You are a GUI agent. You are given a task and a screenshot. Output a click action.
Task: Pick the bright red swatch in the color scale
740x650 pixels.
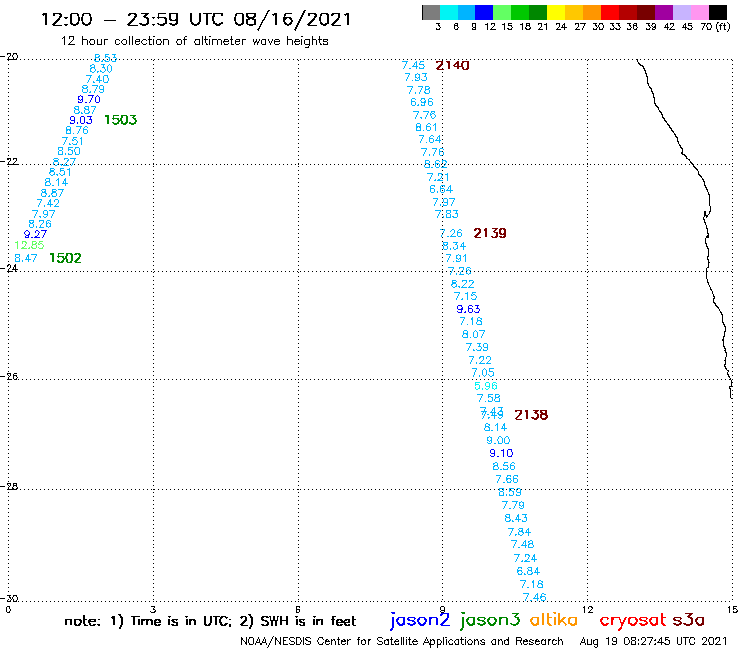(x=610, y=12)
